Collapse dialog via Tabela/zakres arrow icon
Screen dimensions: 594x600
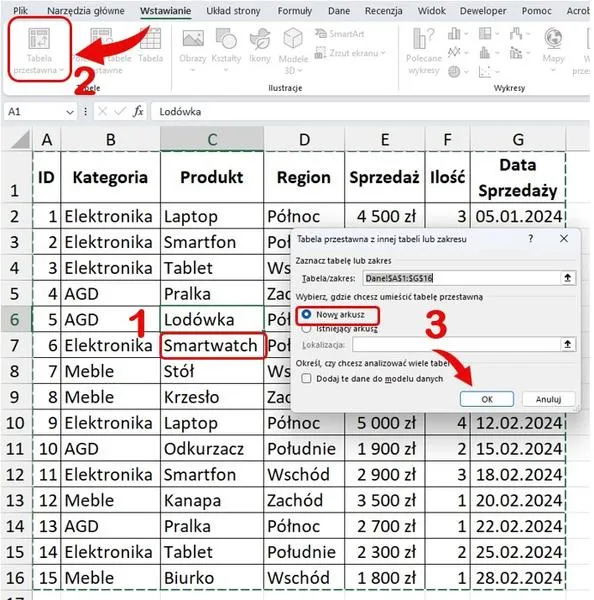[x=567, y=278]
